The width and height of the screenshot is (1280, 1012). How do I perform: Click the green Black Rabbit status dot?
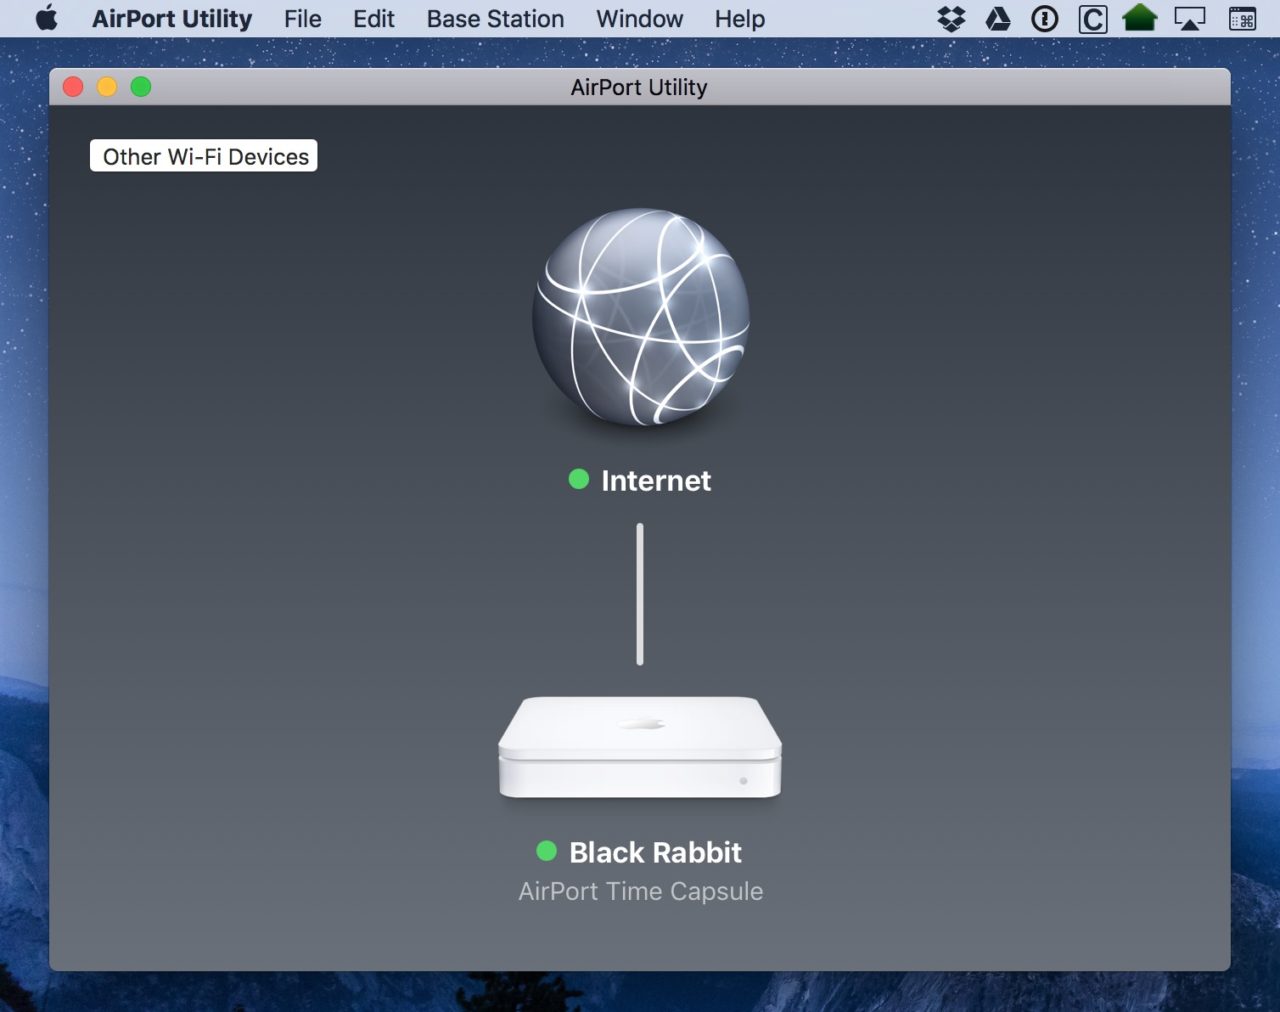click(x=546, y=851)
